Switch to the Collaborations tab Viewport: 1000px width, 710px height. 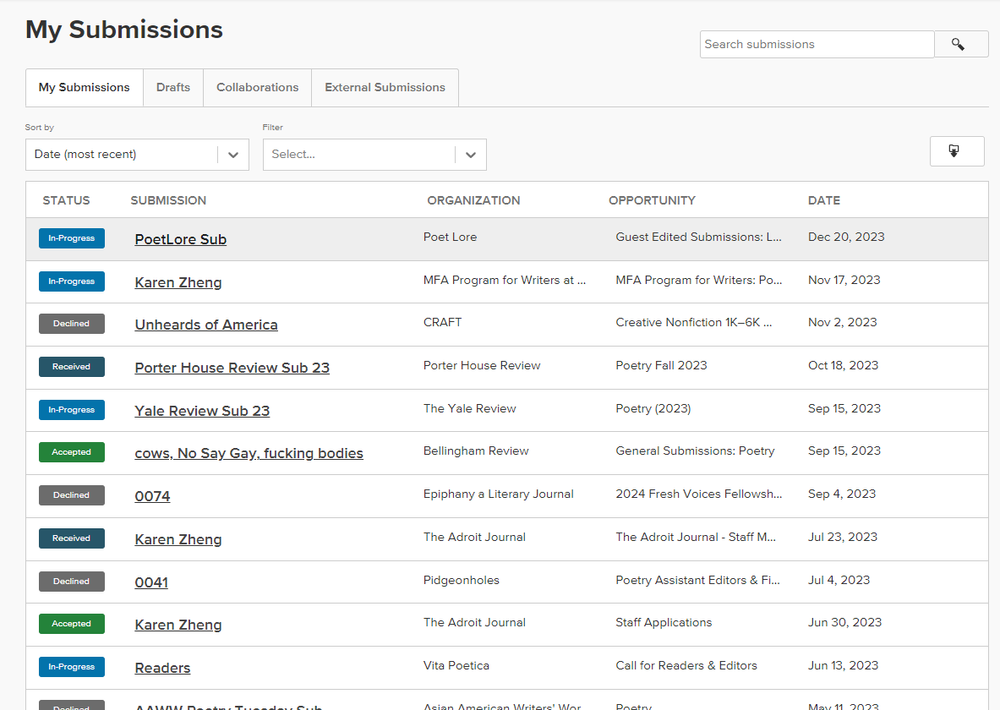(x=256, y=88)
